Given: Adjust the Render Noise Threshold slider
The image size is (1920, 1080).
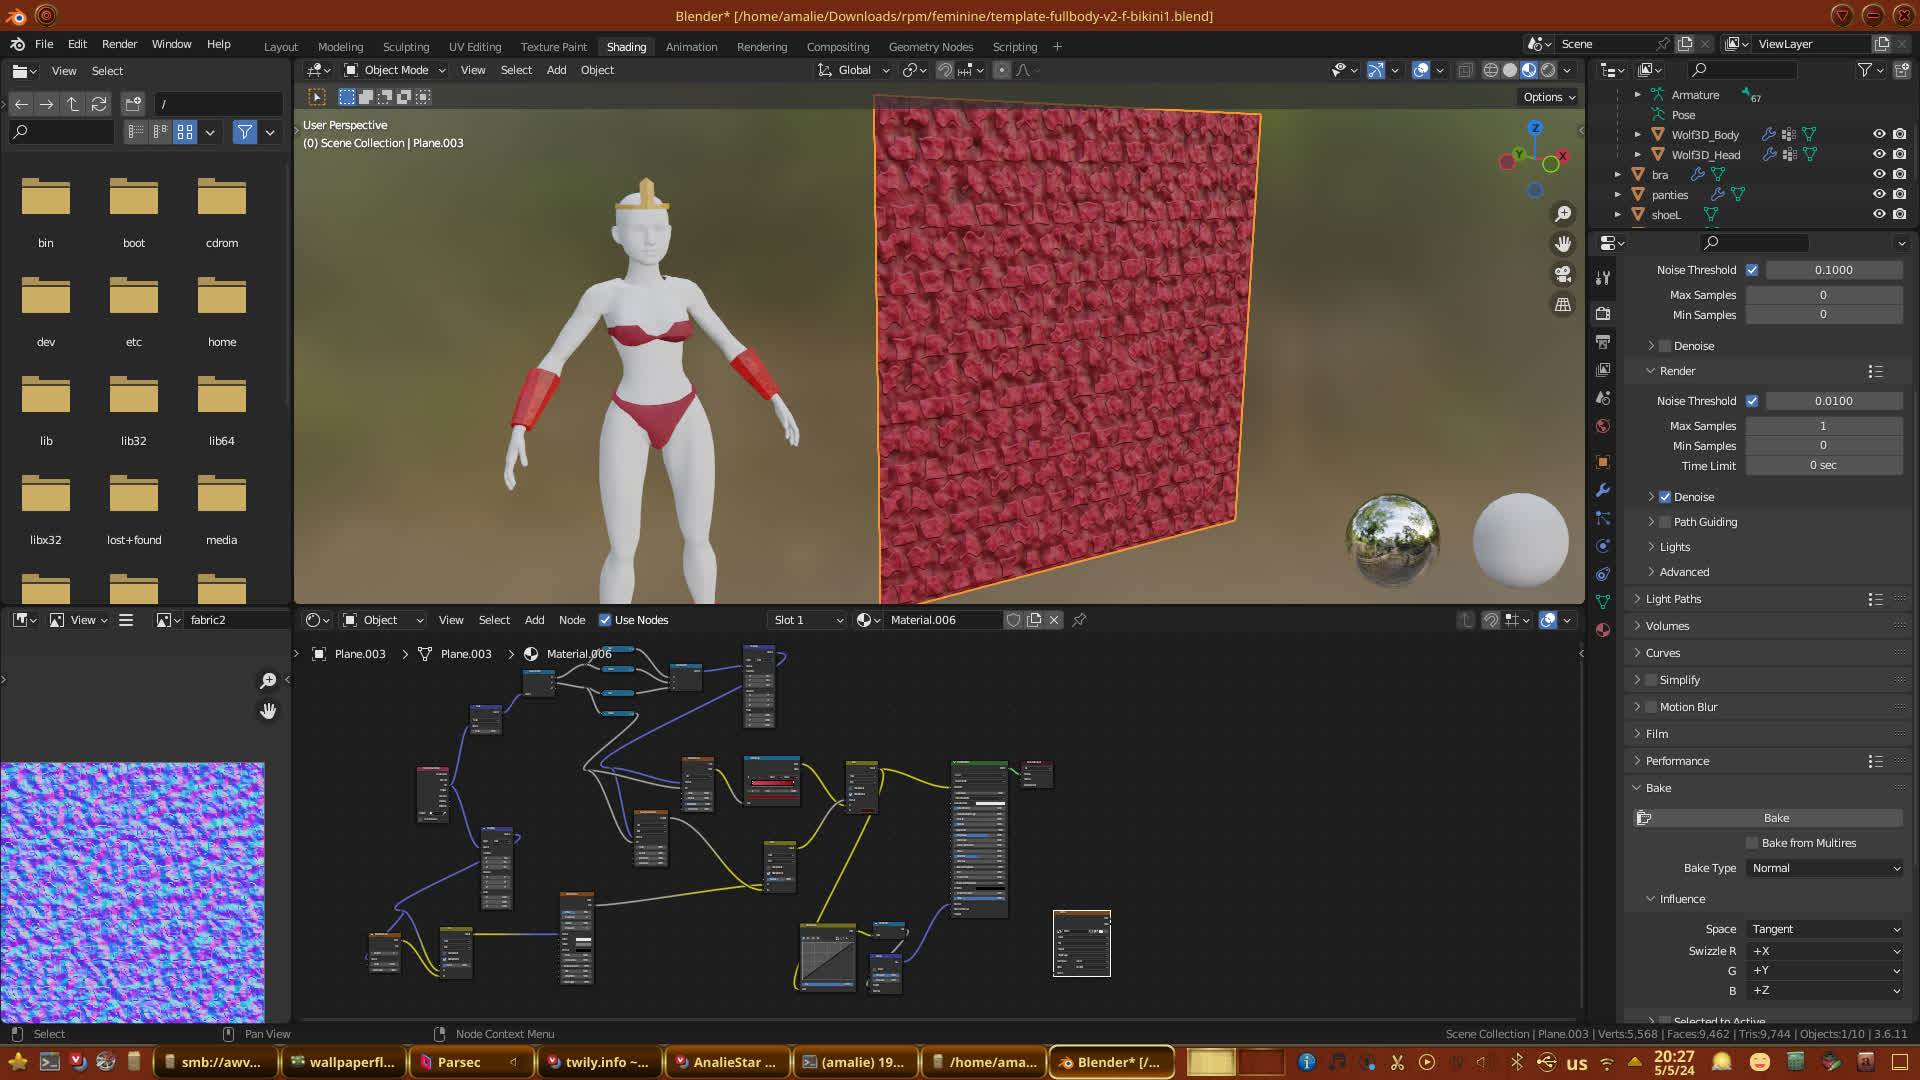Looking at the screenshot, I should (1833, 401).
